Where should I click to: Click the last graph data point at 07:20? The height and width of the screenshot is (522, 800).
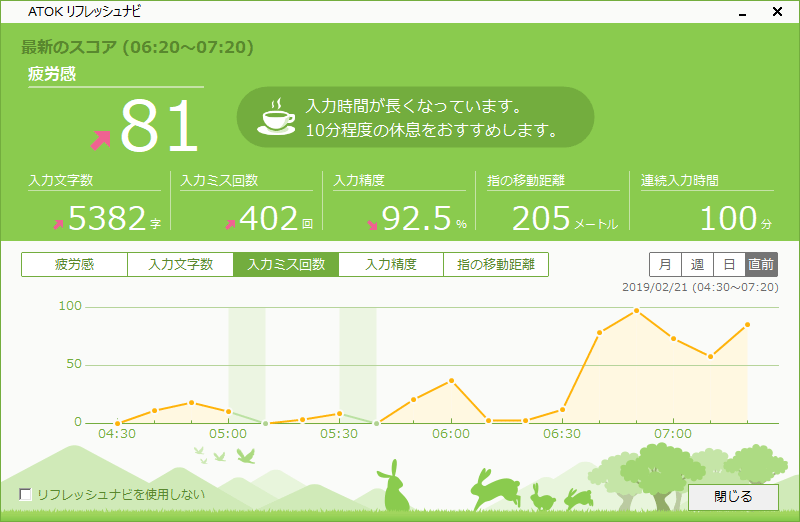click(x=747, y=325)
